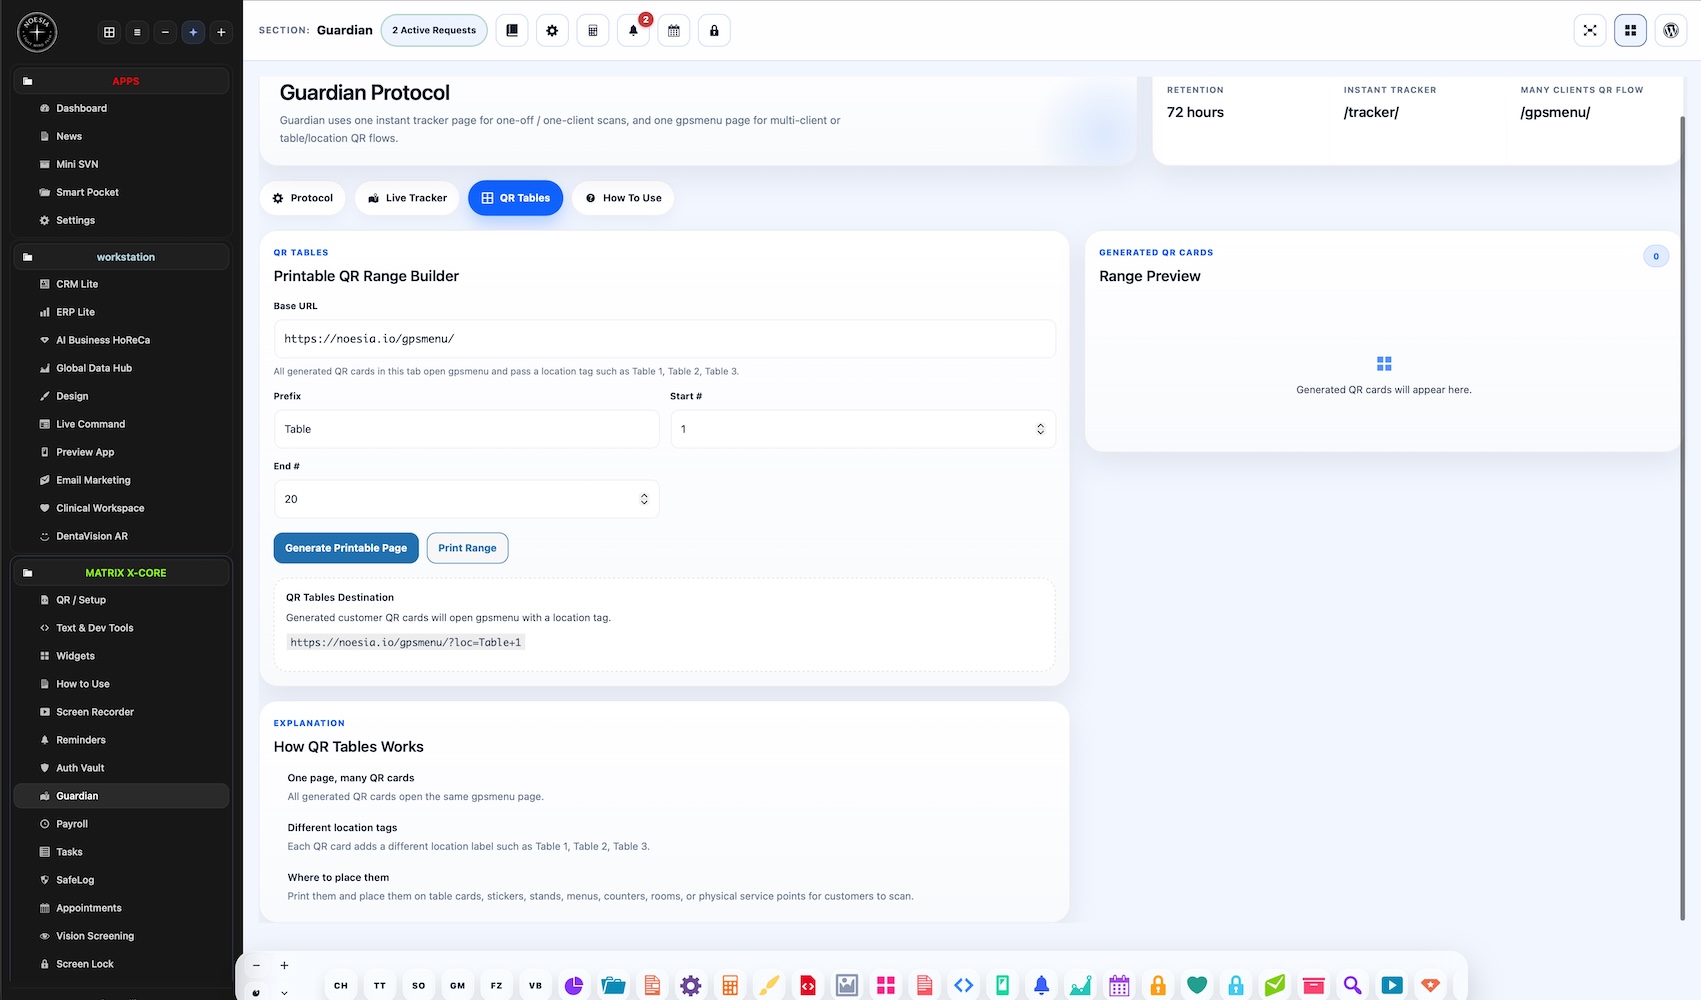Click the Base URL input field
The height and width of the screenshot is (1000, 1701).
point(664,339)
